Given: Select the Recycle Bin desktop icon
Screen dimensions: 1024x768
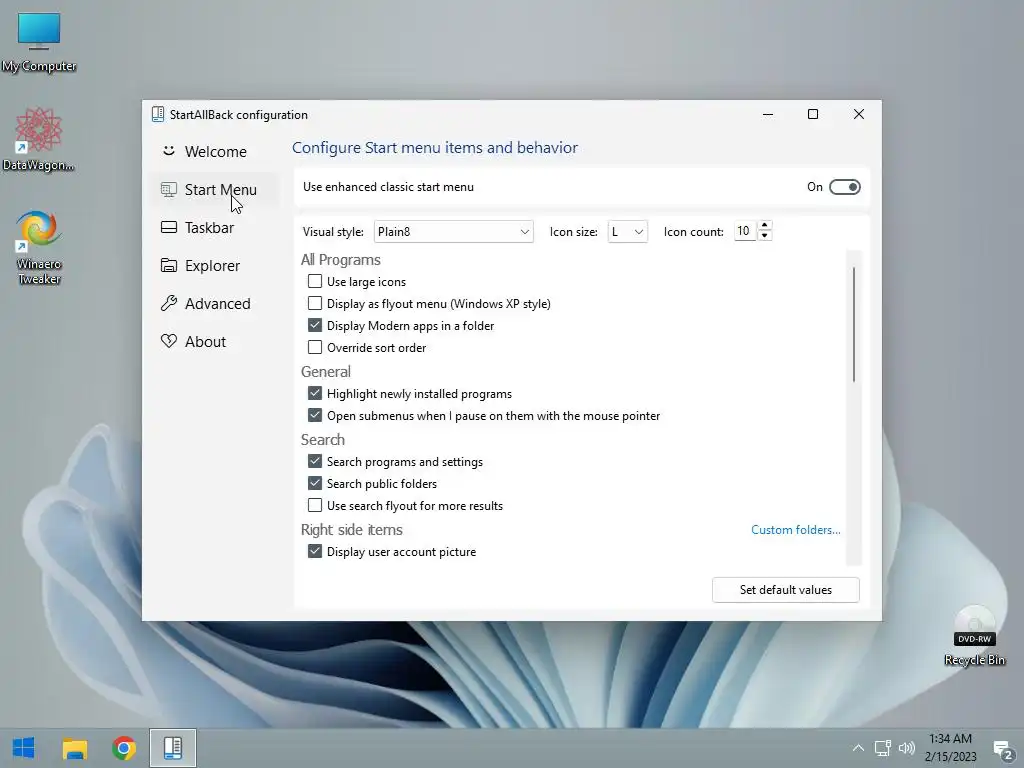Looking at the screenshot, I should [x=974, y=637].
